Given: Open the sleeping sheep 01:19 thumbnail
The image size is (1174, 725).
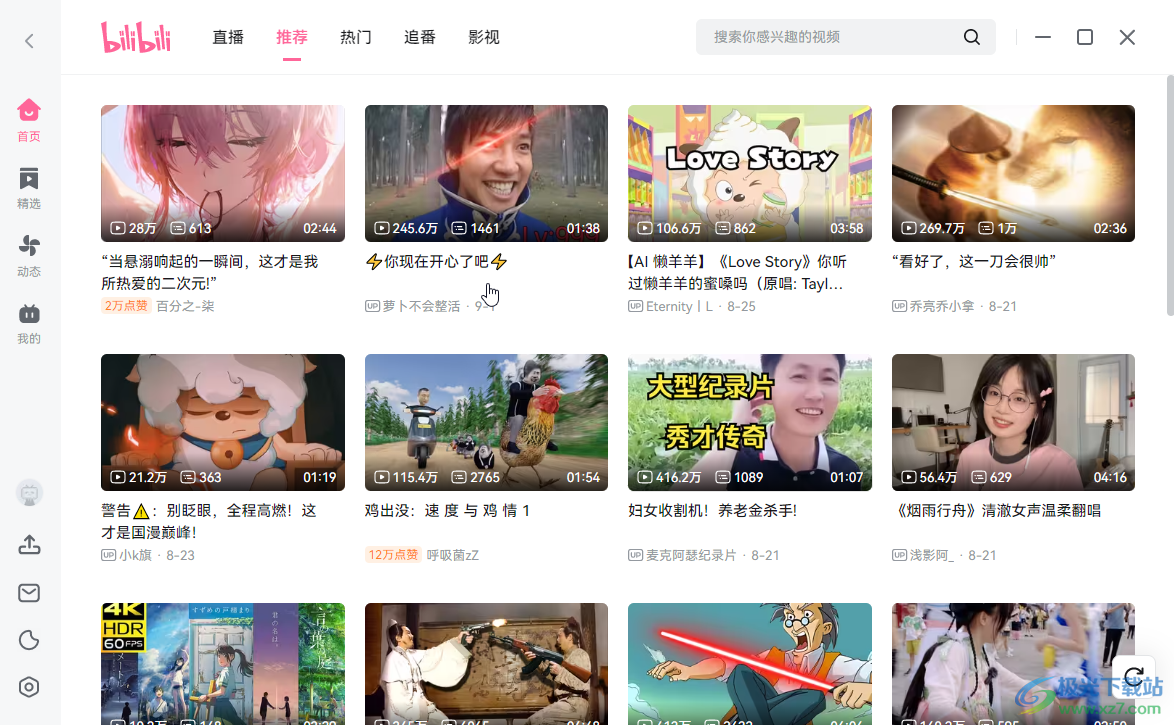Looking at the screenshot, I should tap(223, 422).
